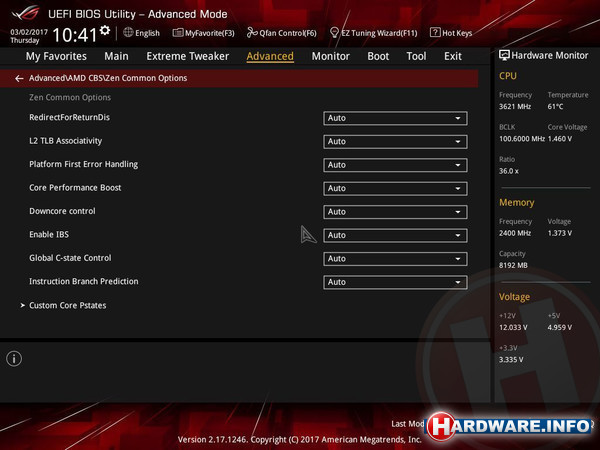Select the Advanced tab
The width and height of the screenshot is (600, 450).
pyautogui.click(x=270, y=56)
